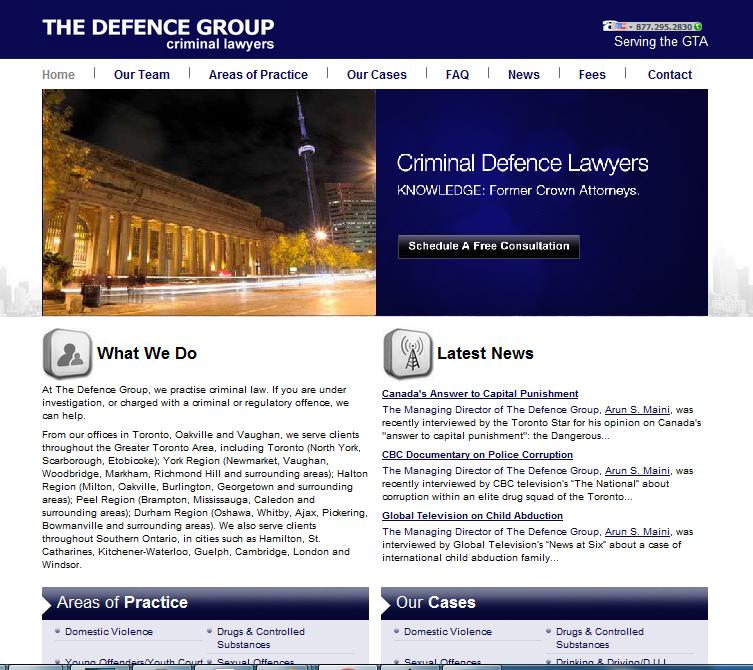This screenshot has height=670, width=753.
Task: Click the green call icon beside the phone number
Action: [698, 27]
